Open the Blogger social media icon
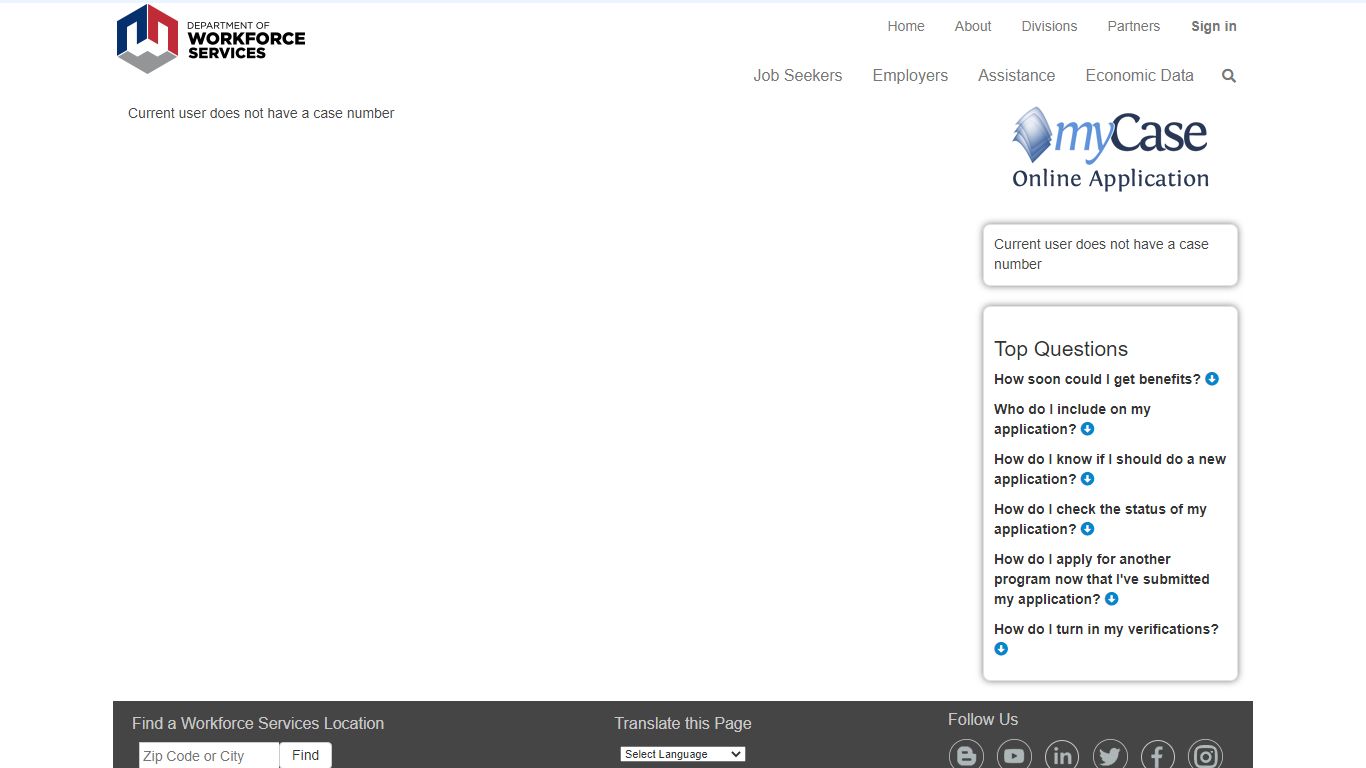 [966, 756]
